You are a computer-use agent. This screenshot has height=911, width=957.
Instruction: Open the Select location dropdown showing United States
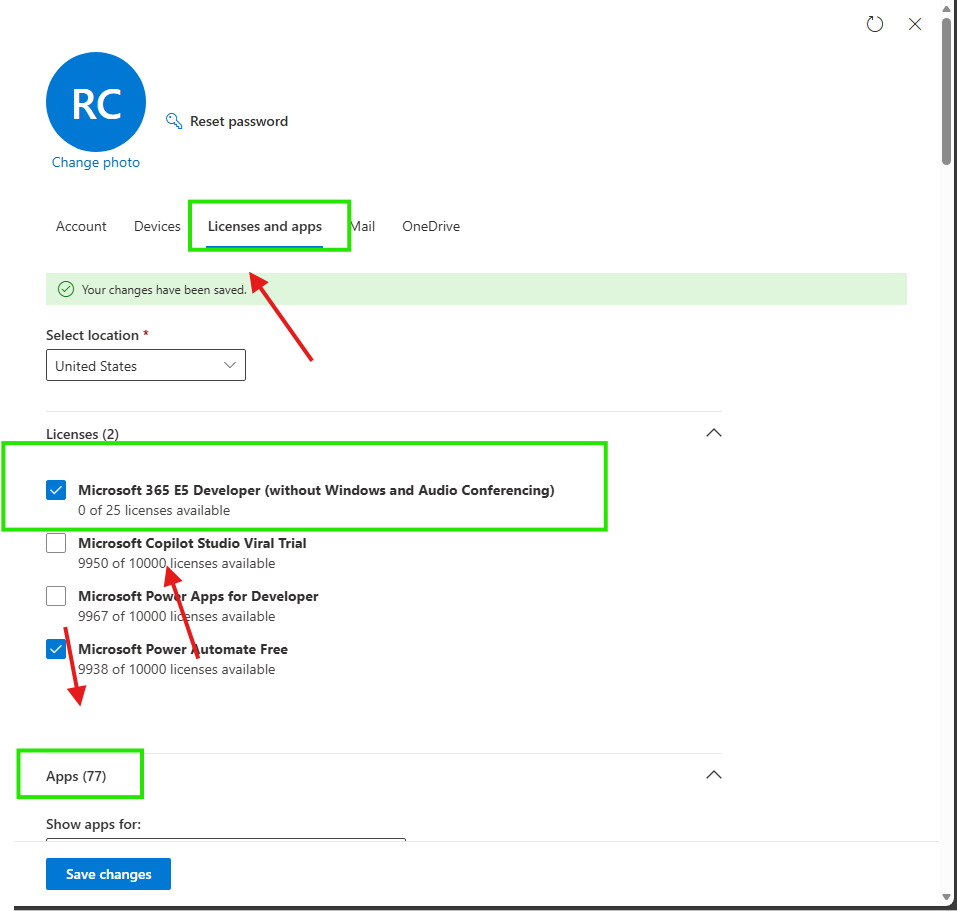point(146,365)
